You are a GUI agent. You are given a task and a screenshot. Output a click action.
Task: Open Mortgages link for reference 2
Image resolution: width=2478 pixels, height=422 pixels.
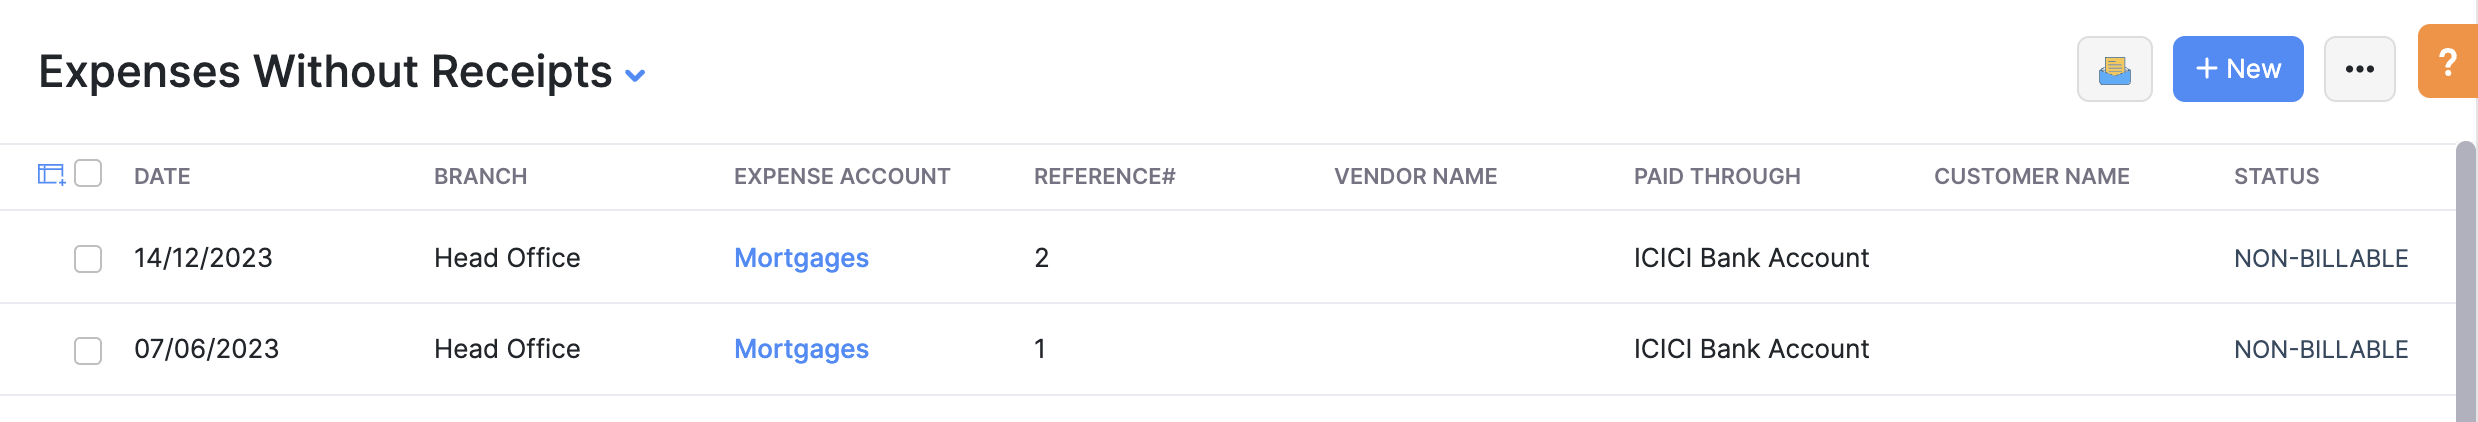click(x=801, y=258)
